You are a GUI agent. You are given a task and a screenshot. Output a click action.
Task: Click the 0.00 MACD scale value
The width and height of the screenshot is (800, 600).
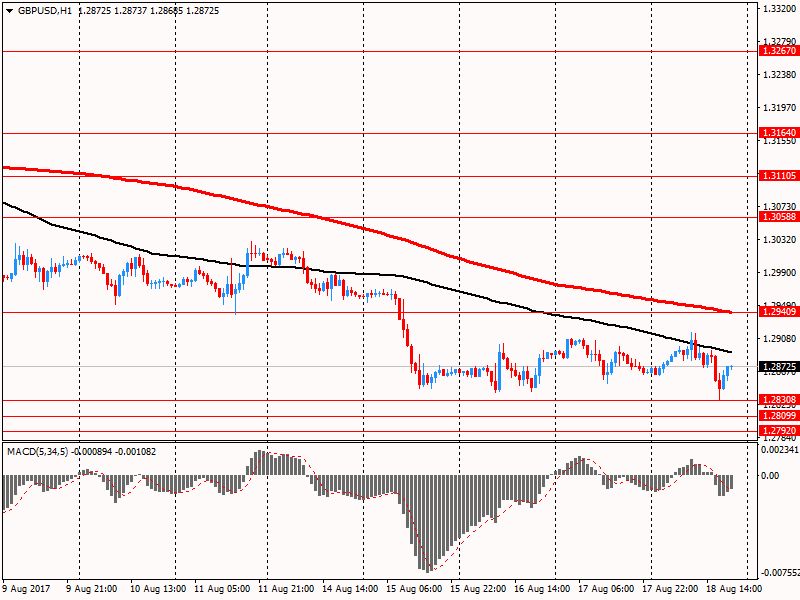[770, 476]
